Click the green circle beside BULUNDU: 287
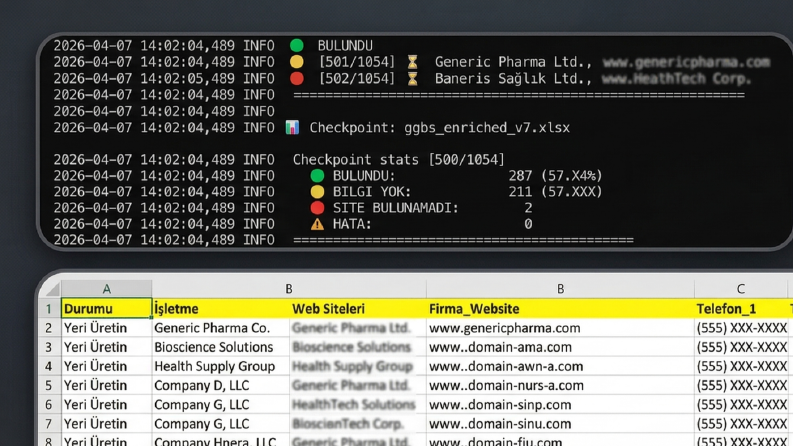 tap(317, 175)
